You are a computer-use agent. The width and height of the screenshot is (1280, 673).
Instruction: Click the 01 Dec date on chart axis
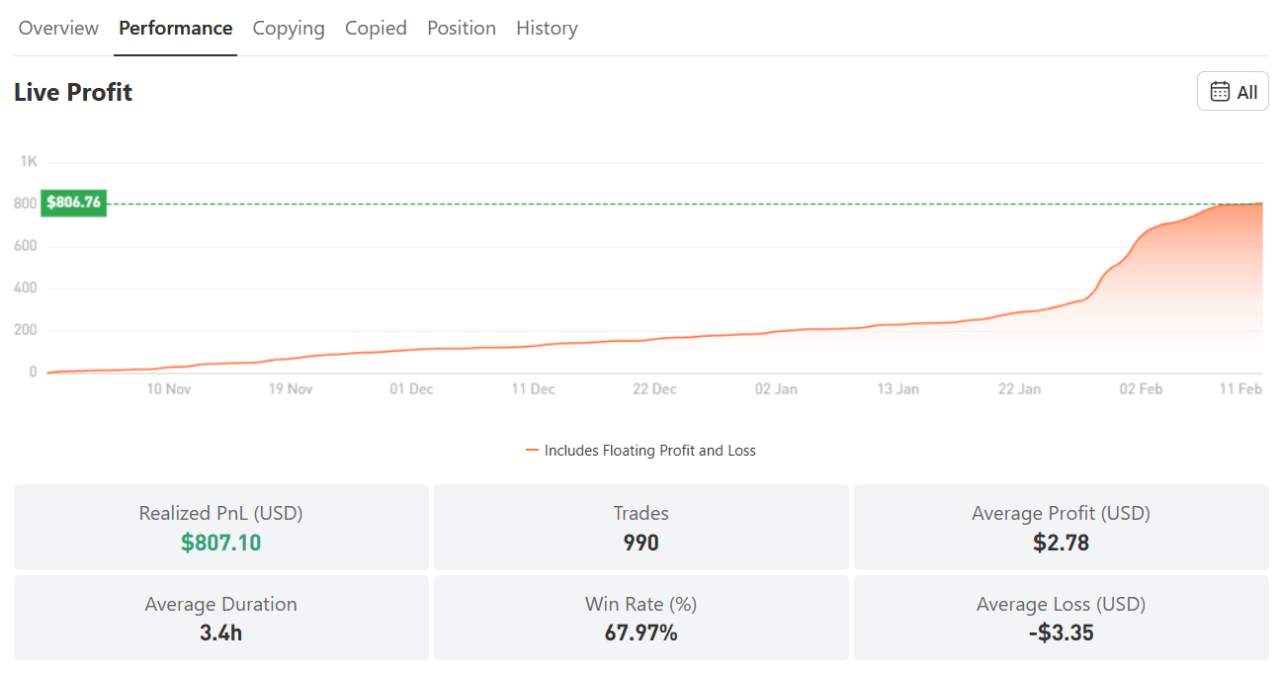click(411, 389)
